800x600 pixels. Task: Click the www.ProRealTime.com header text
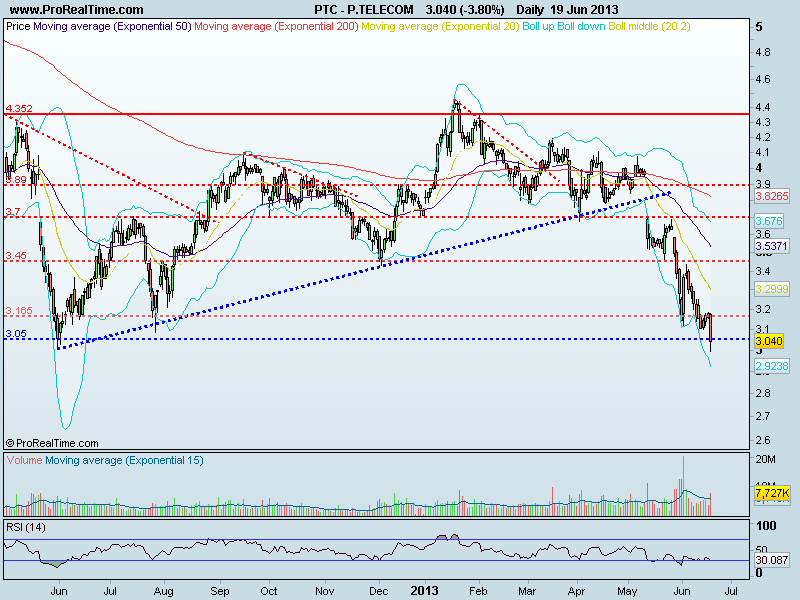click(x=77, y=10)
